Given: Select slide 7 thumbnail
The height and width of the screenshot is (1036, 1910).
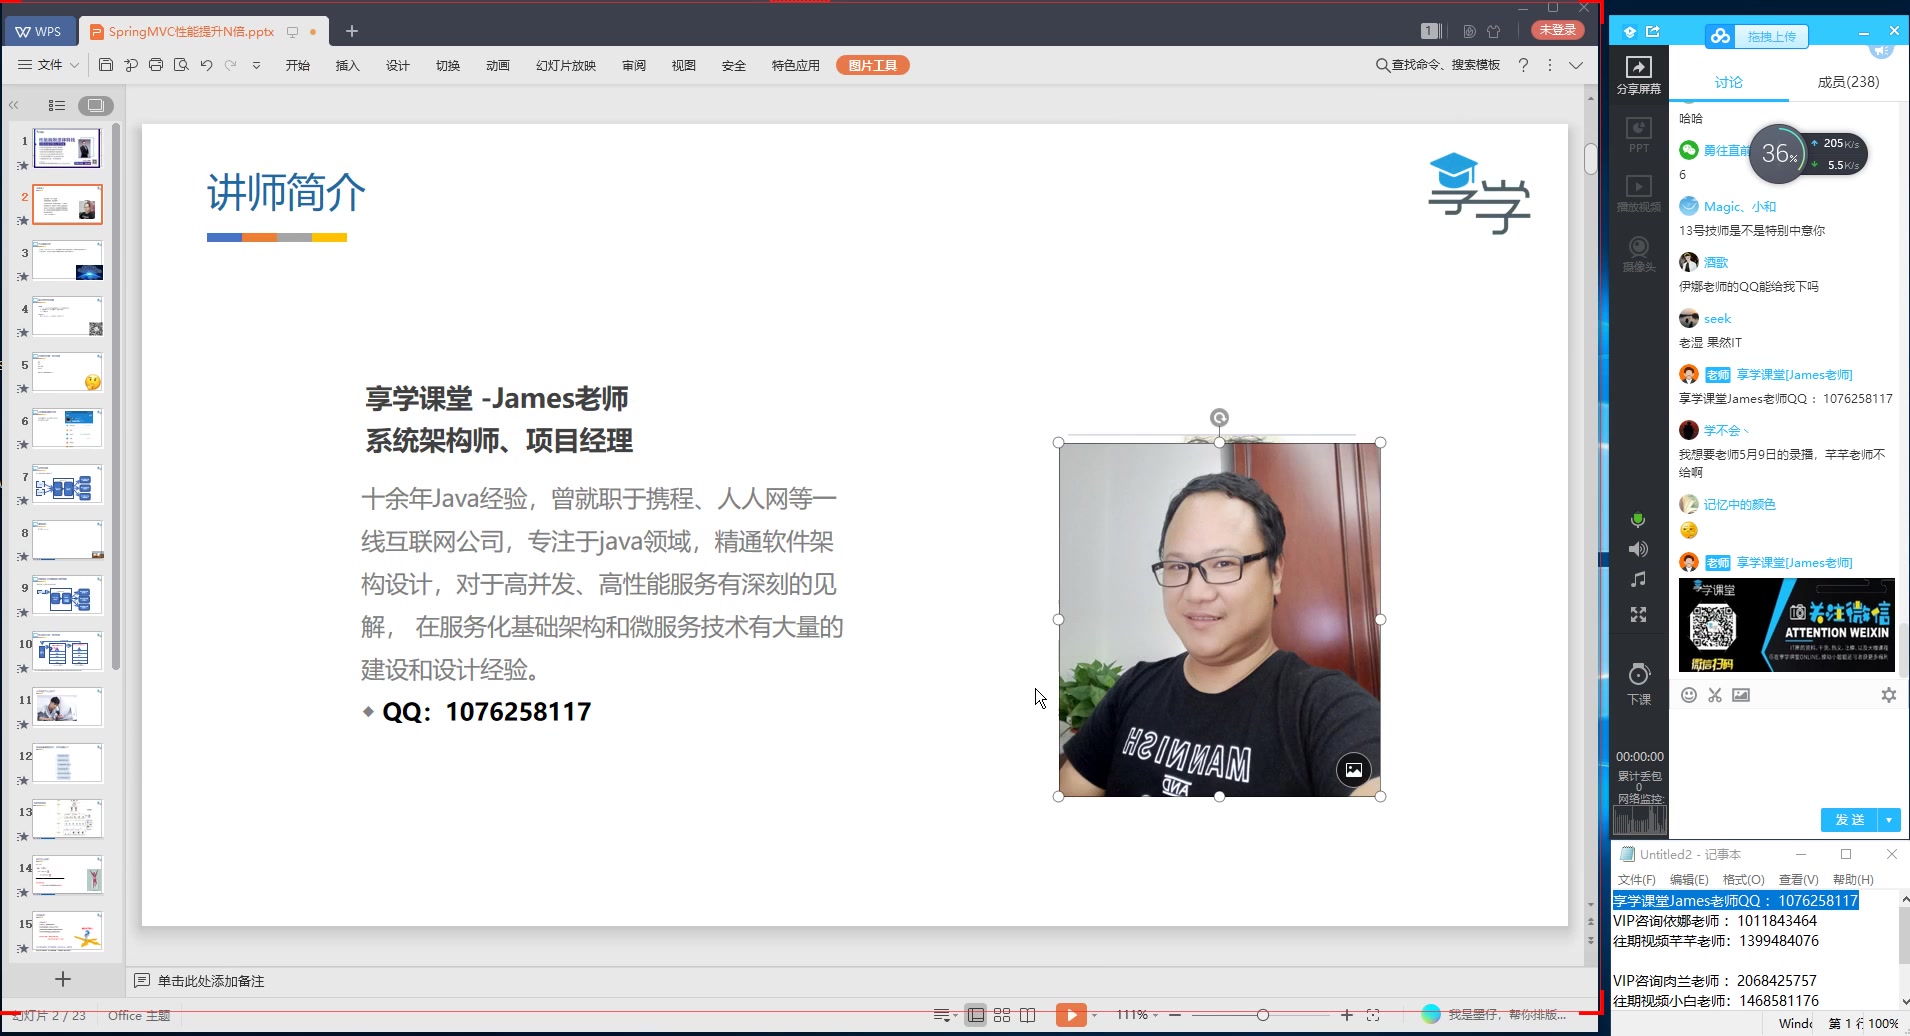Looking at the screenshot, I should [x=67, y=484].
